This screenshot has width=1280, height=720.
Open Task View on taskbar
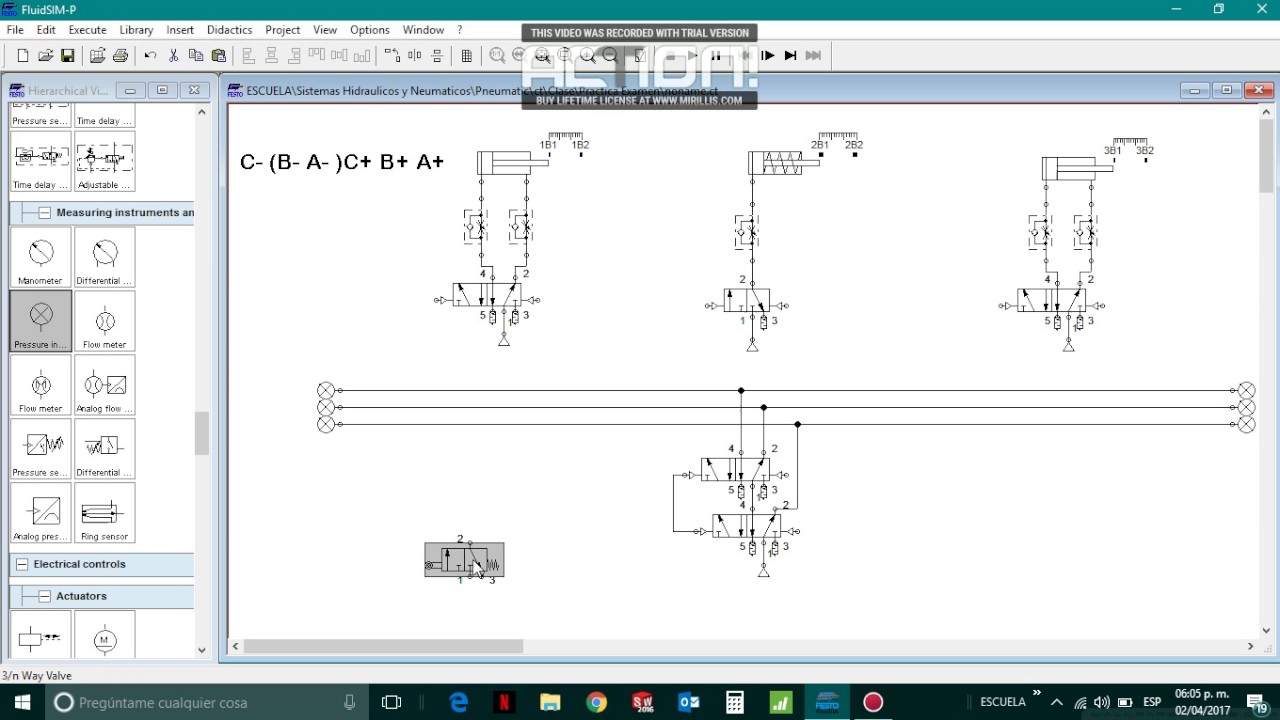(392, 702)
